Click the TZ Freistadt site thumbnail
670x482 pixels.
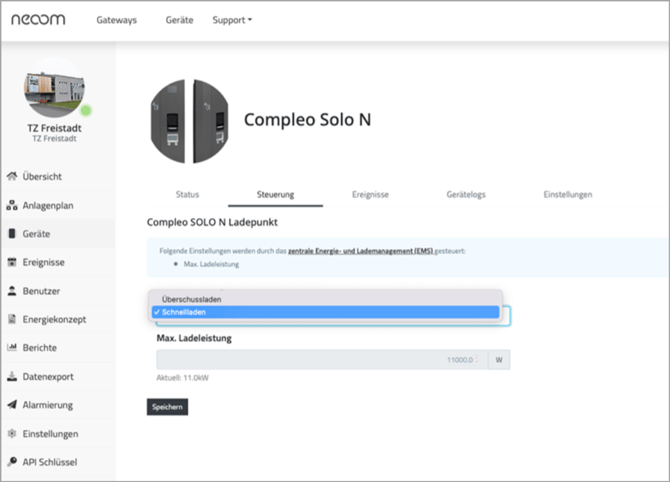coord(54,90)
